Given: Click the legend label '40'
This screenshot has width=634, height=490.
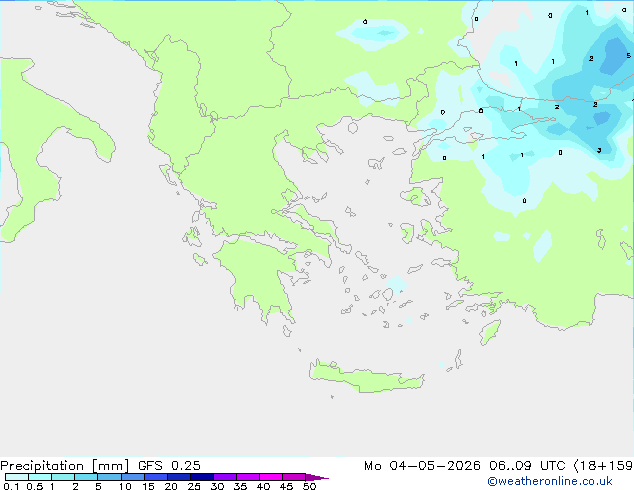Looking at the screenshot, I should click(263, 486).
